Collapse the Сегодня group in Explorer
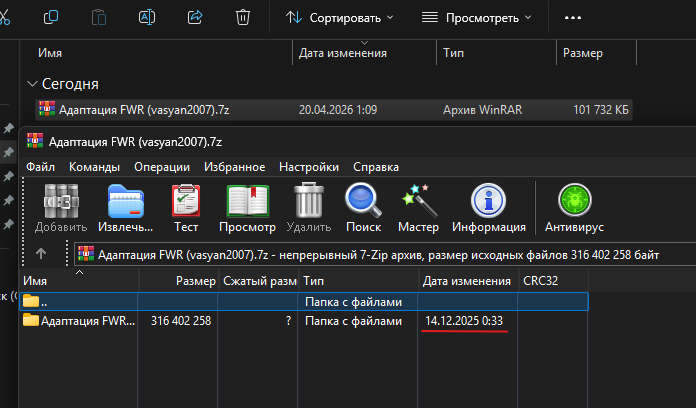This screenshot has width=696, height=408. 32,83
